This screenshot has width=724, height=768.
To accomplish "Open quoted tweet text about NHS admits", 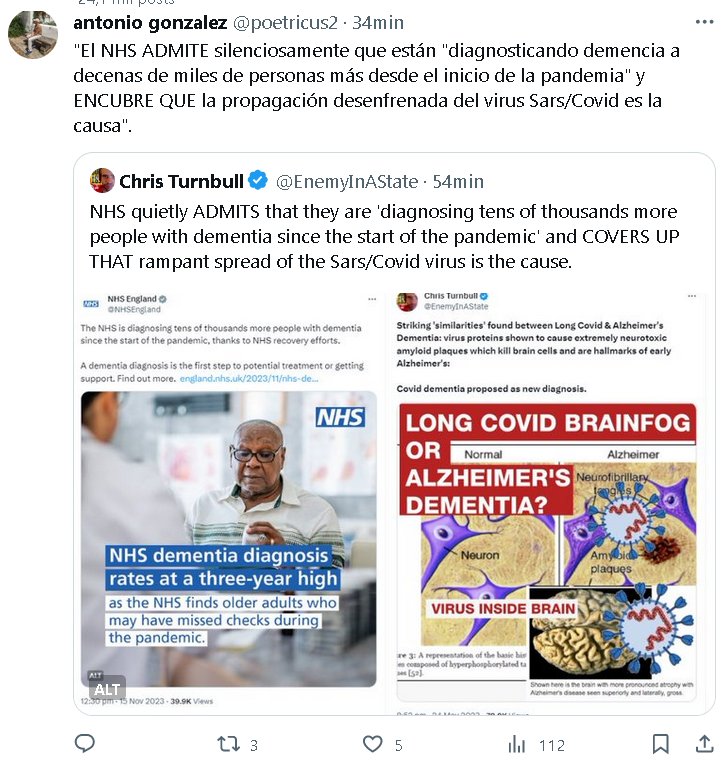I will click(x=384, y=236).
